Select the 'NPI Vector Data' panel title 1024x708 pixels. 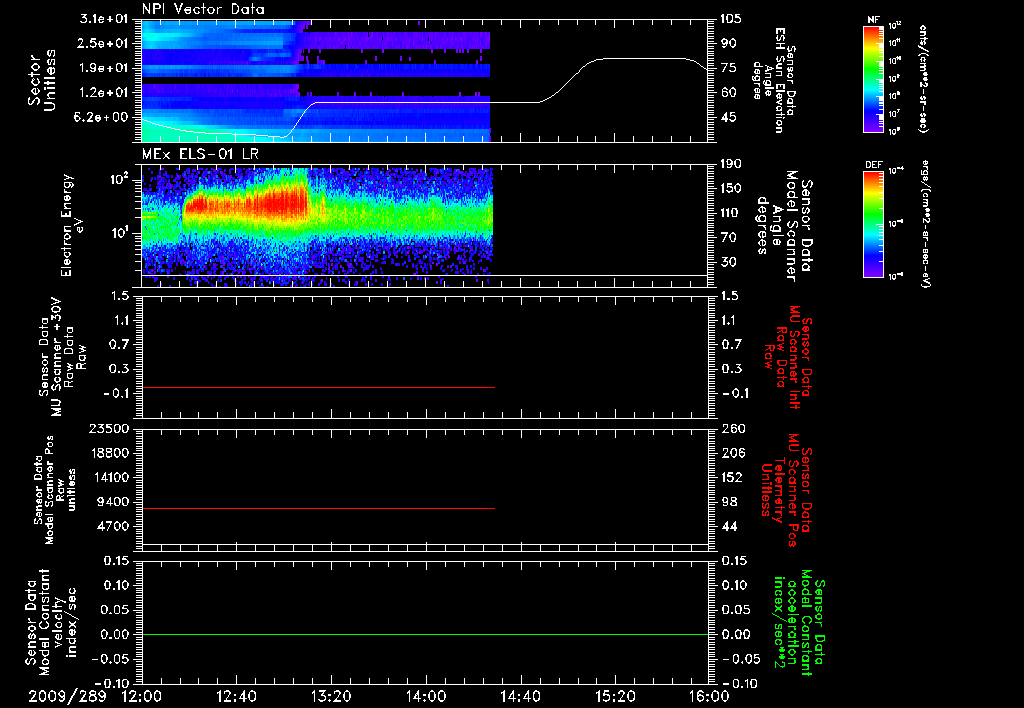[203, 9]
